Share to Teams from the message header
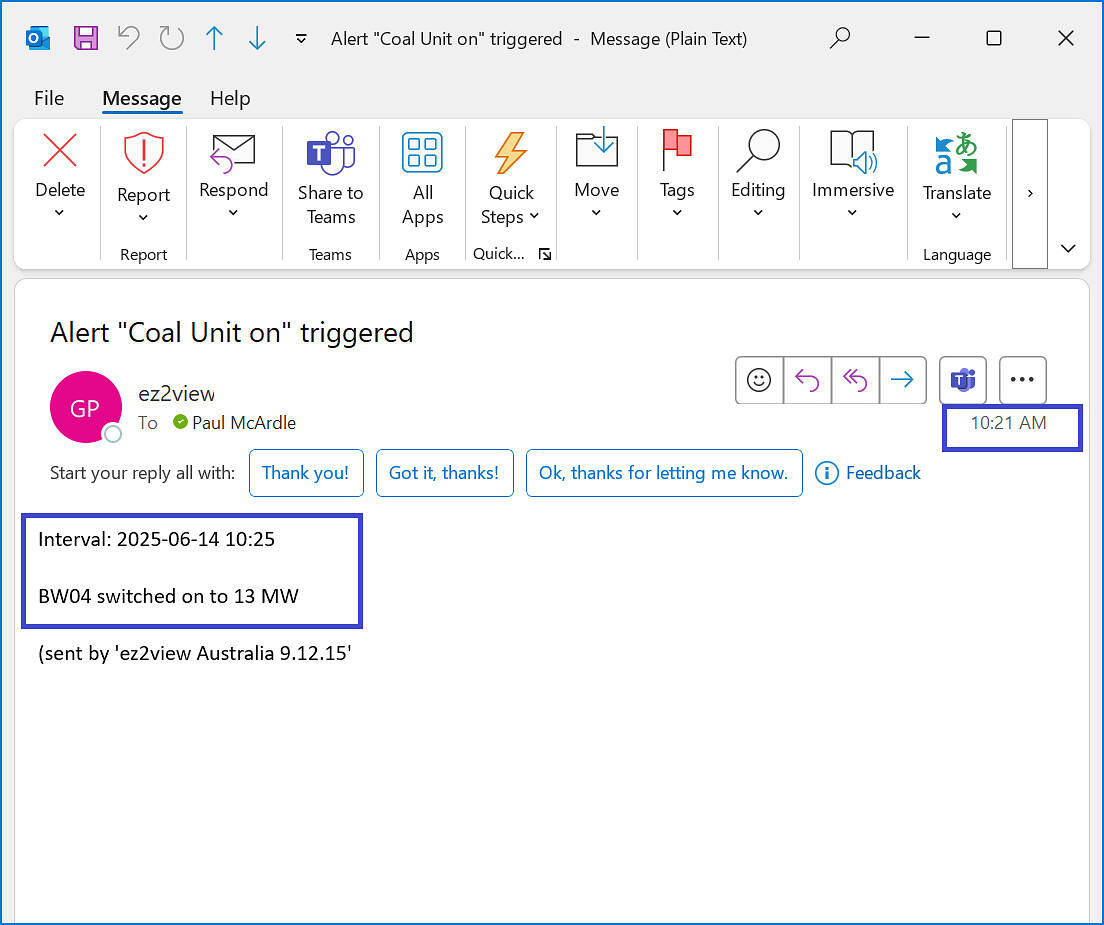This screenshot has height=925, width=1104. (962, 380)
